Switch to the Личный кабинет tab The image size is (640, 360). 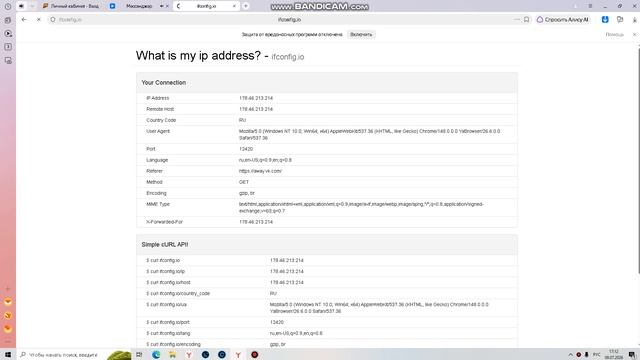tap(71, 6)
